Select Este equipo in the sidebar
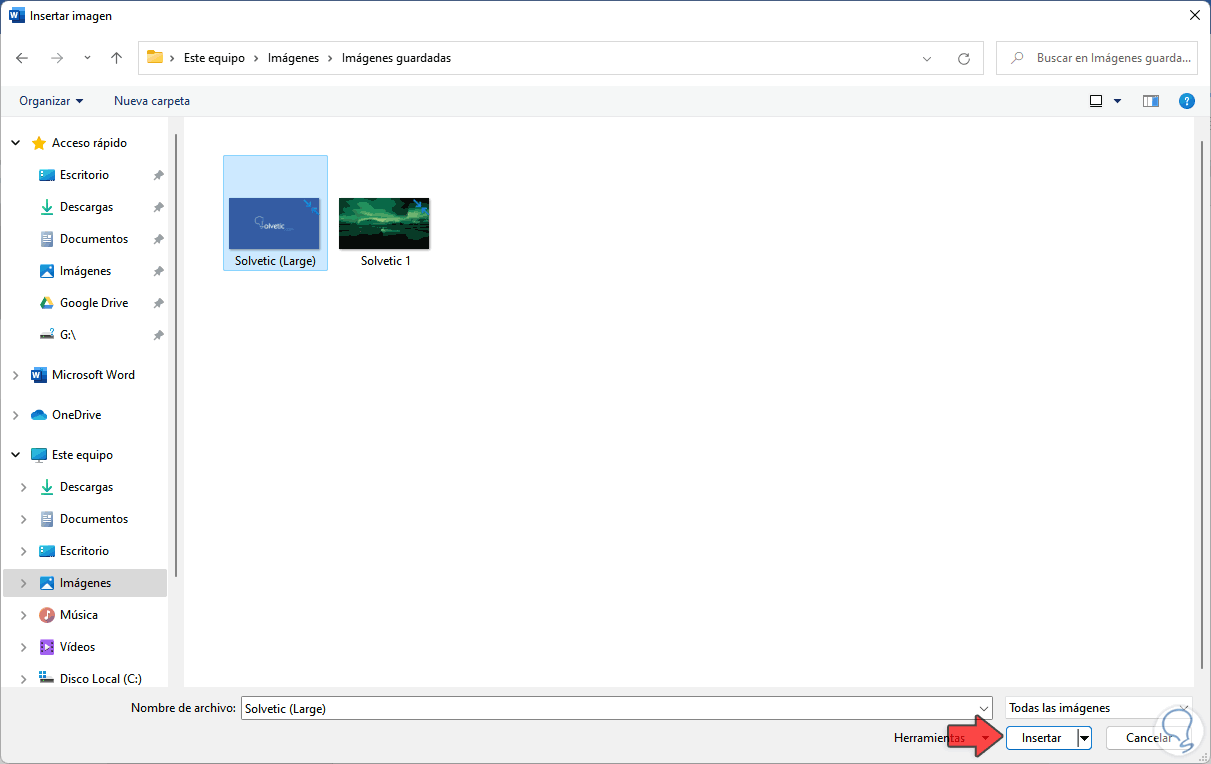Screen dimensions: 1211x764 82,455
